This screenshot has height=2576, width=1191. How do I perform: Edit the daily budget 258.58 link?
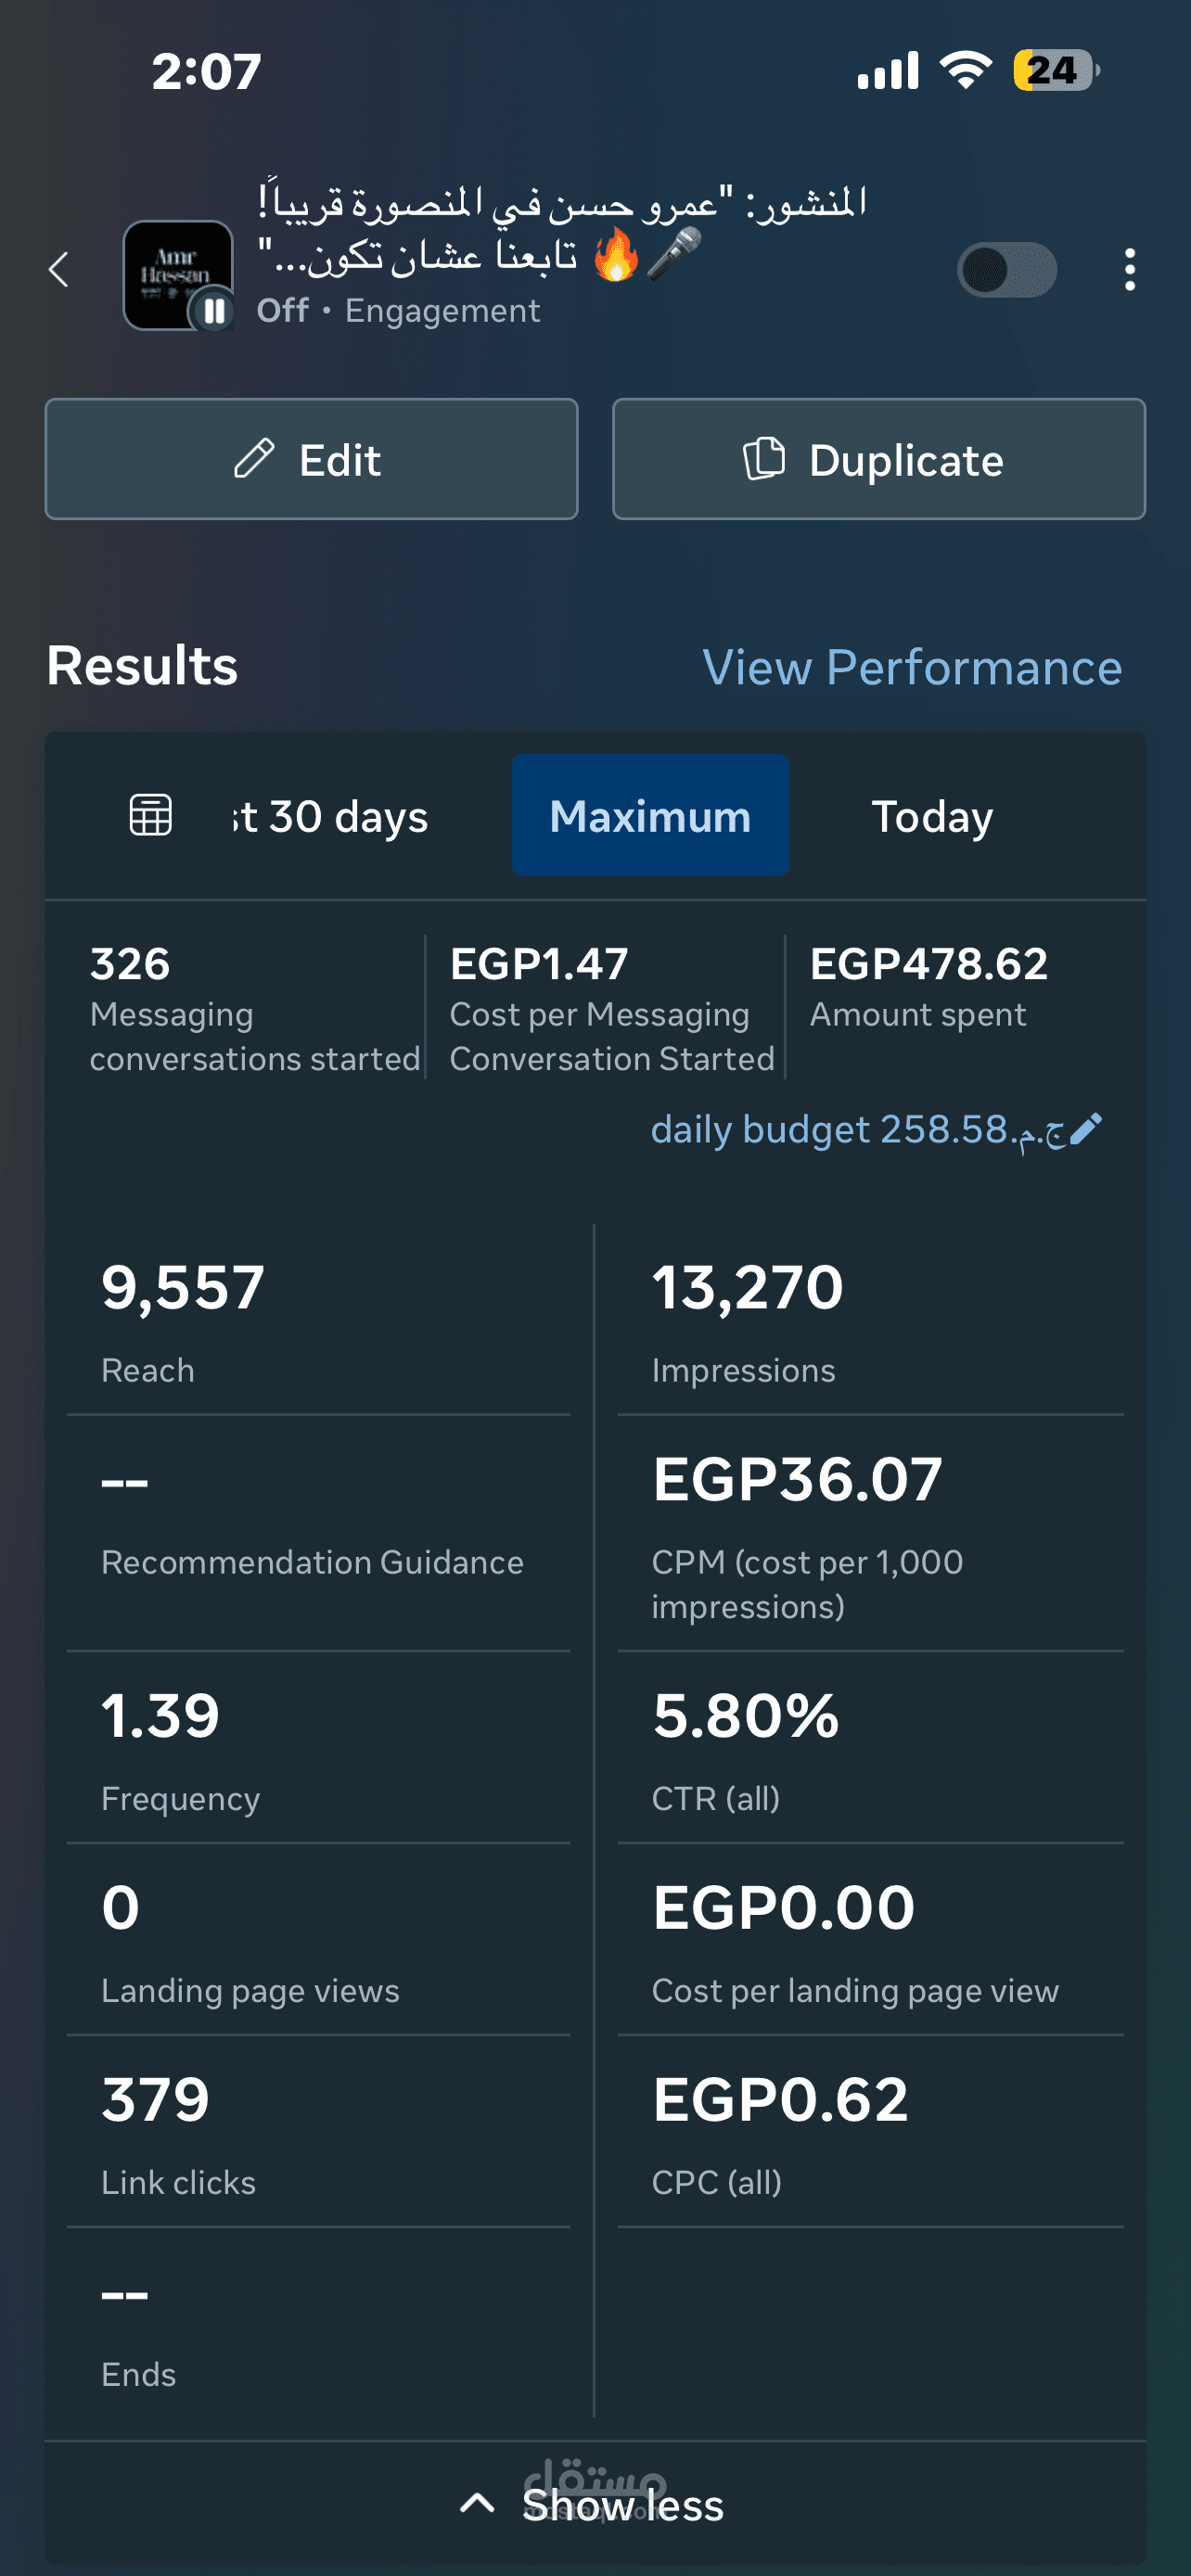point(858,1130)
